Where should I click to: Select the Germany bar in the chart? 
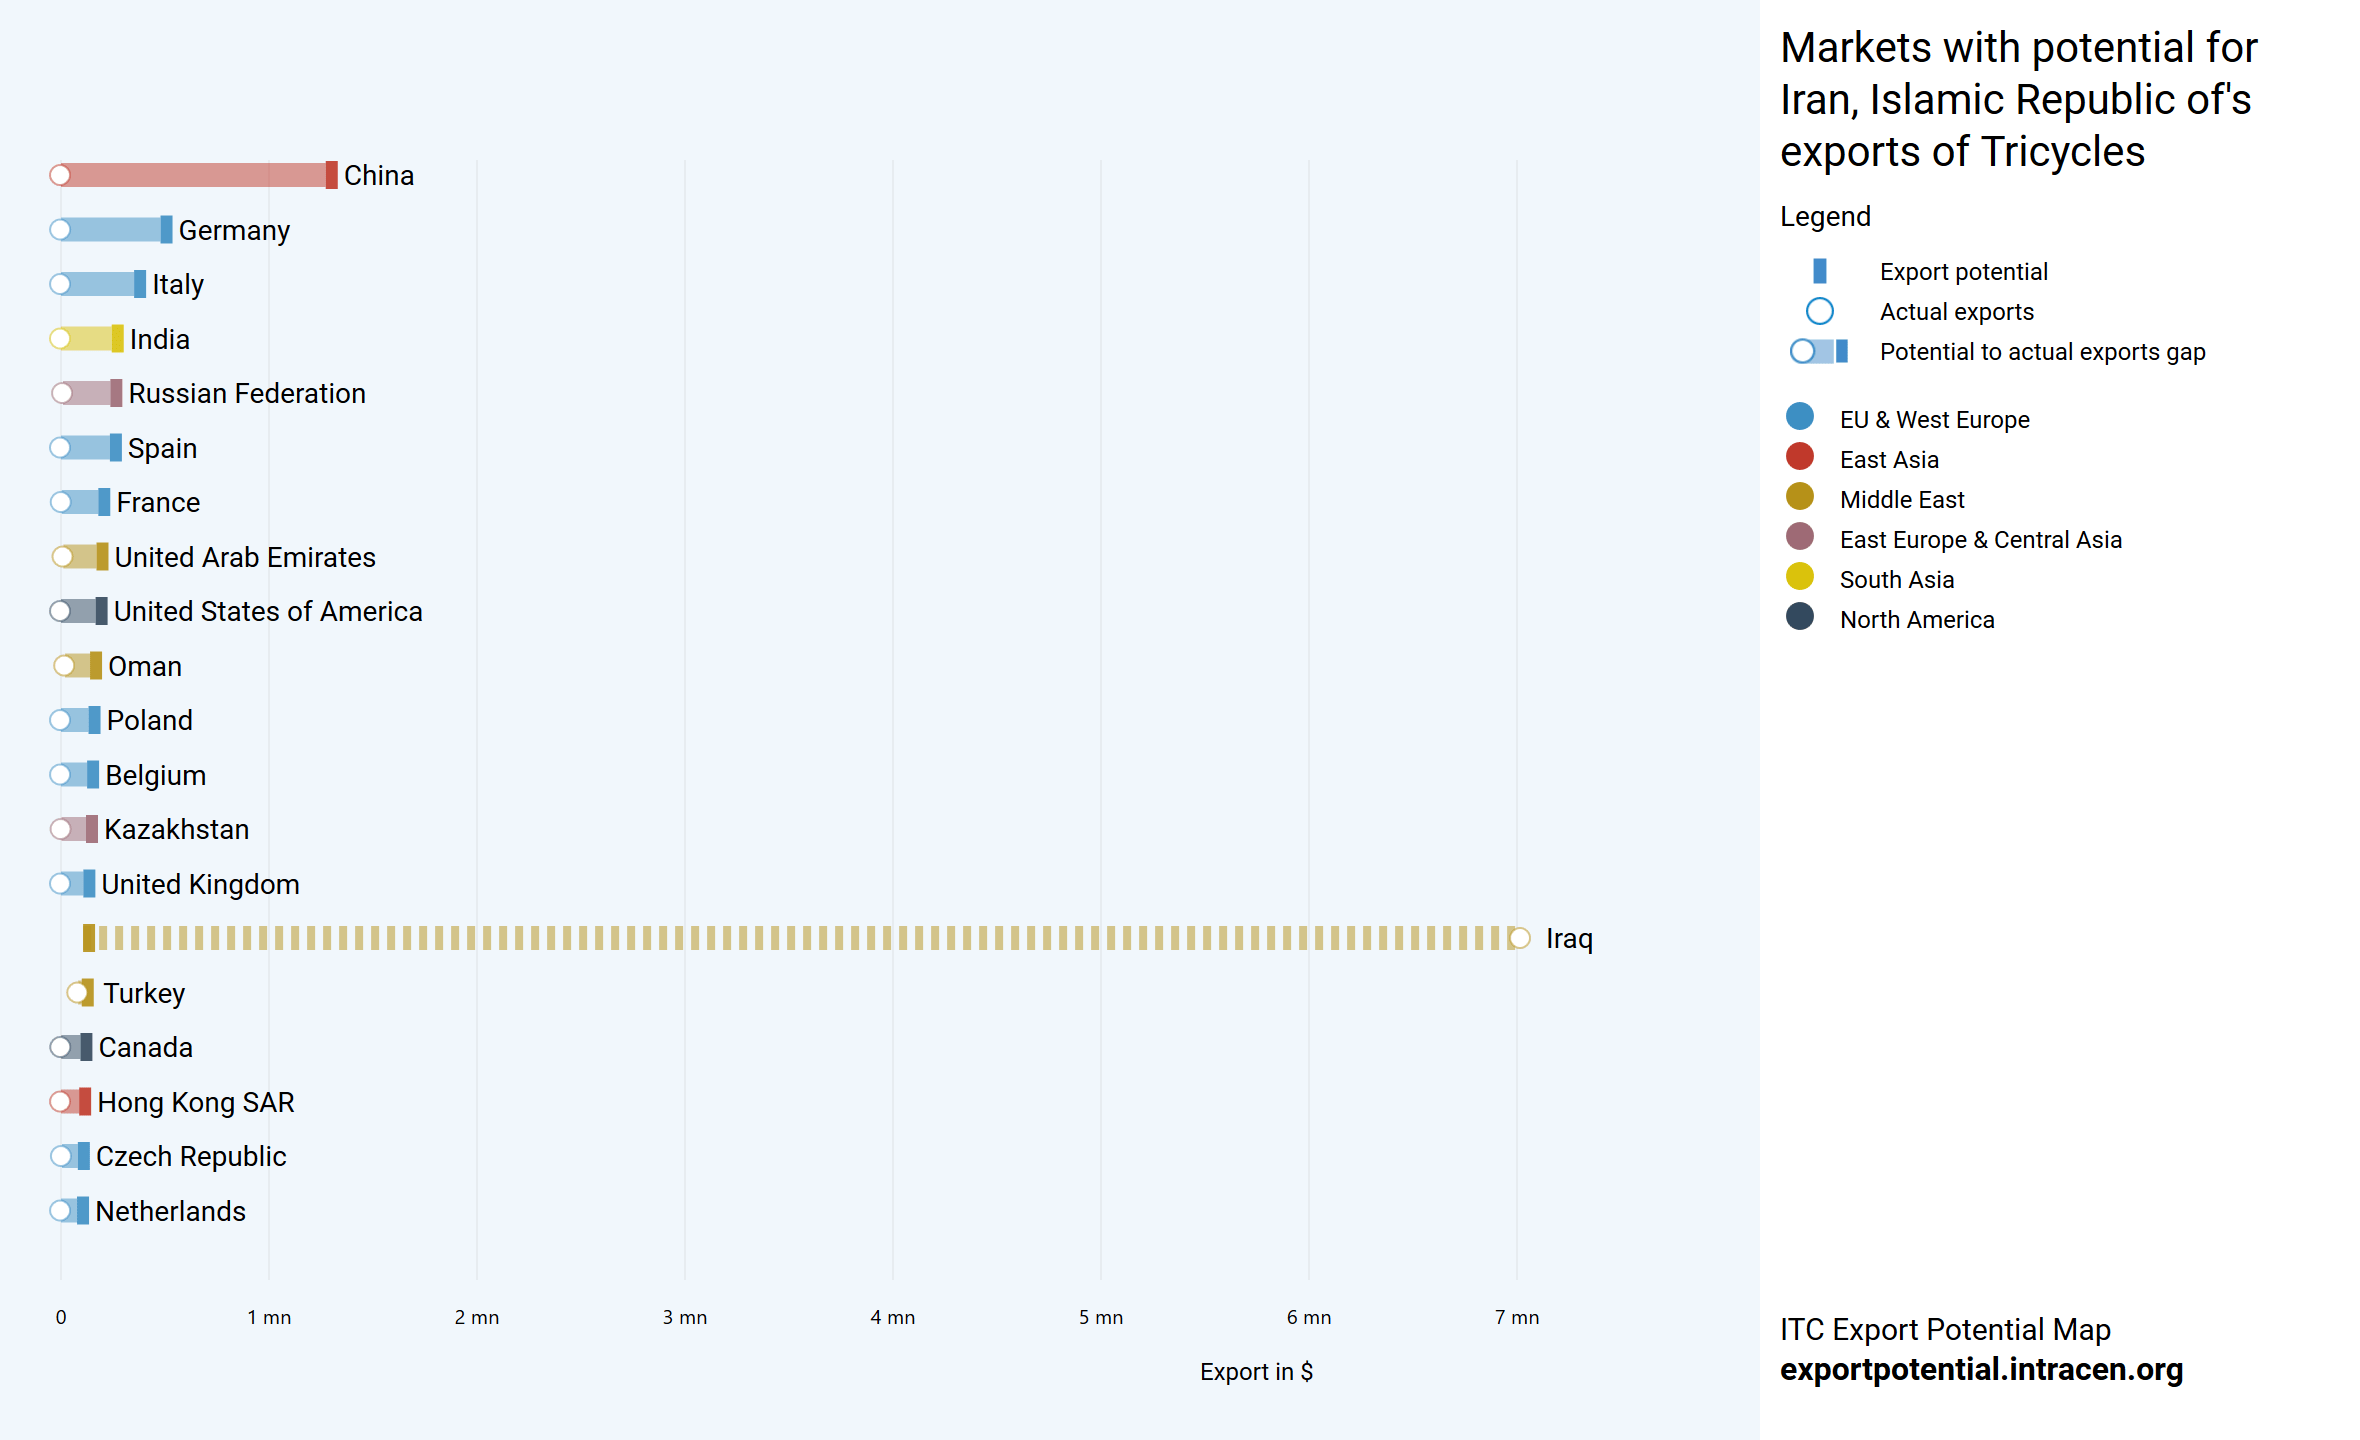coord(112,230)
